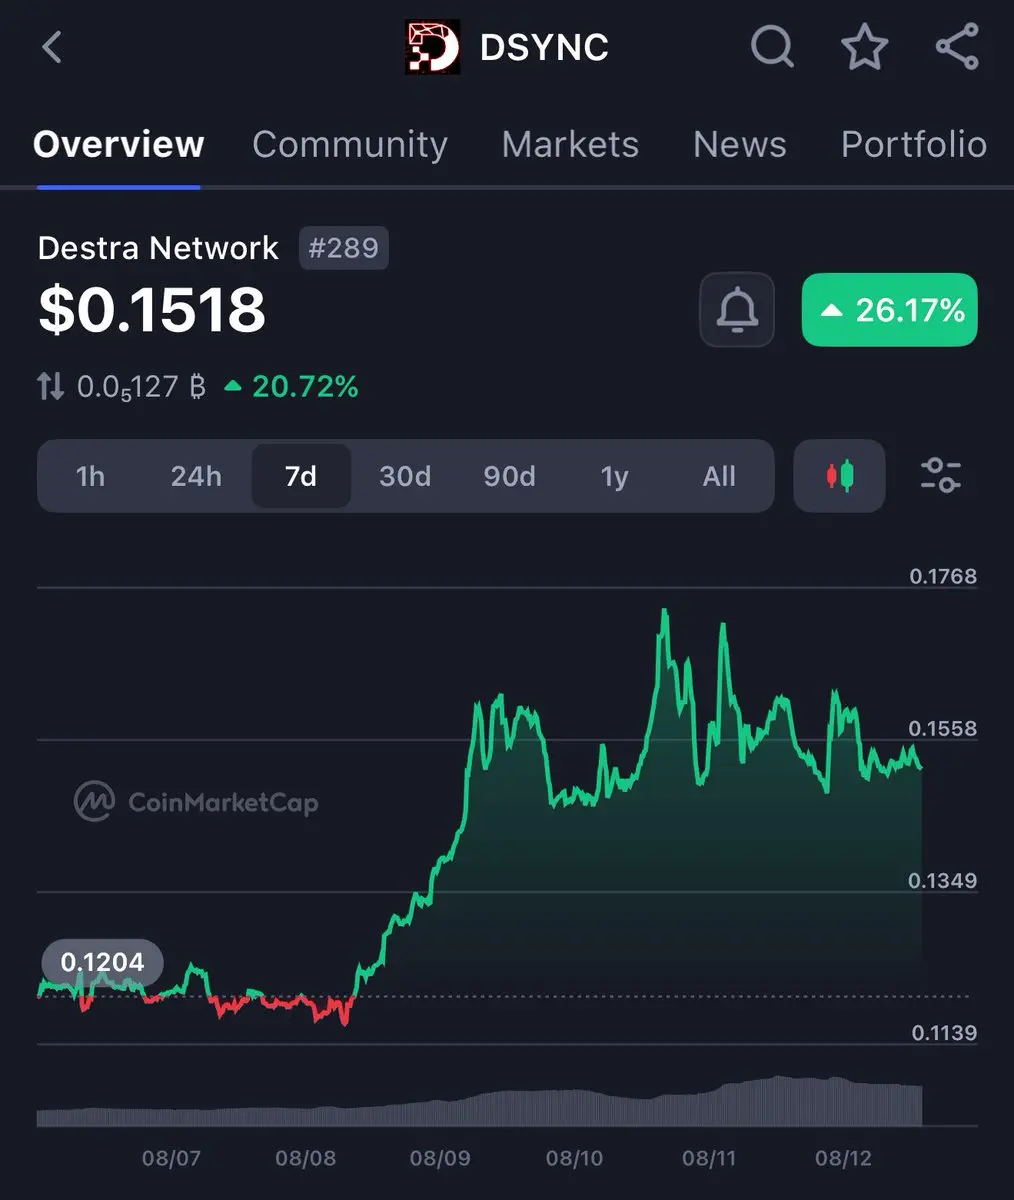Tap the DSYNC title text

[x=544, y=47]
